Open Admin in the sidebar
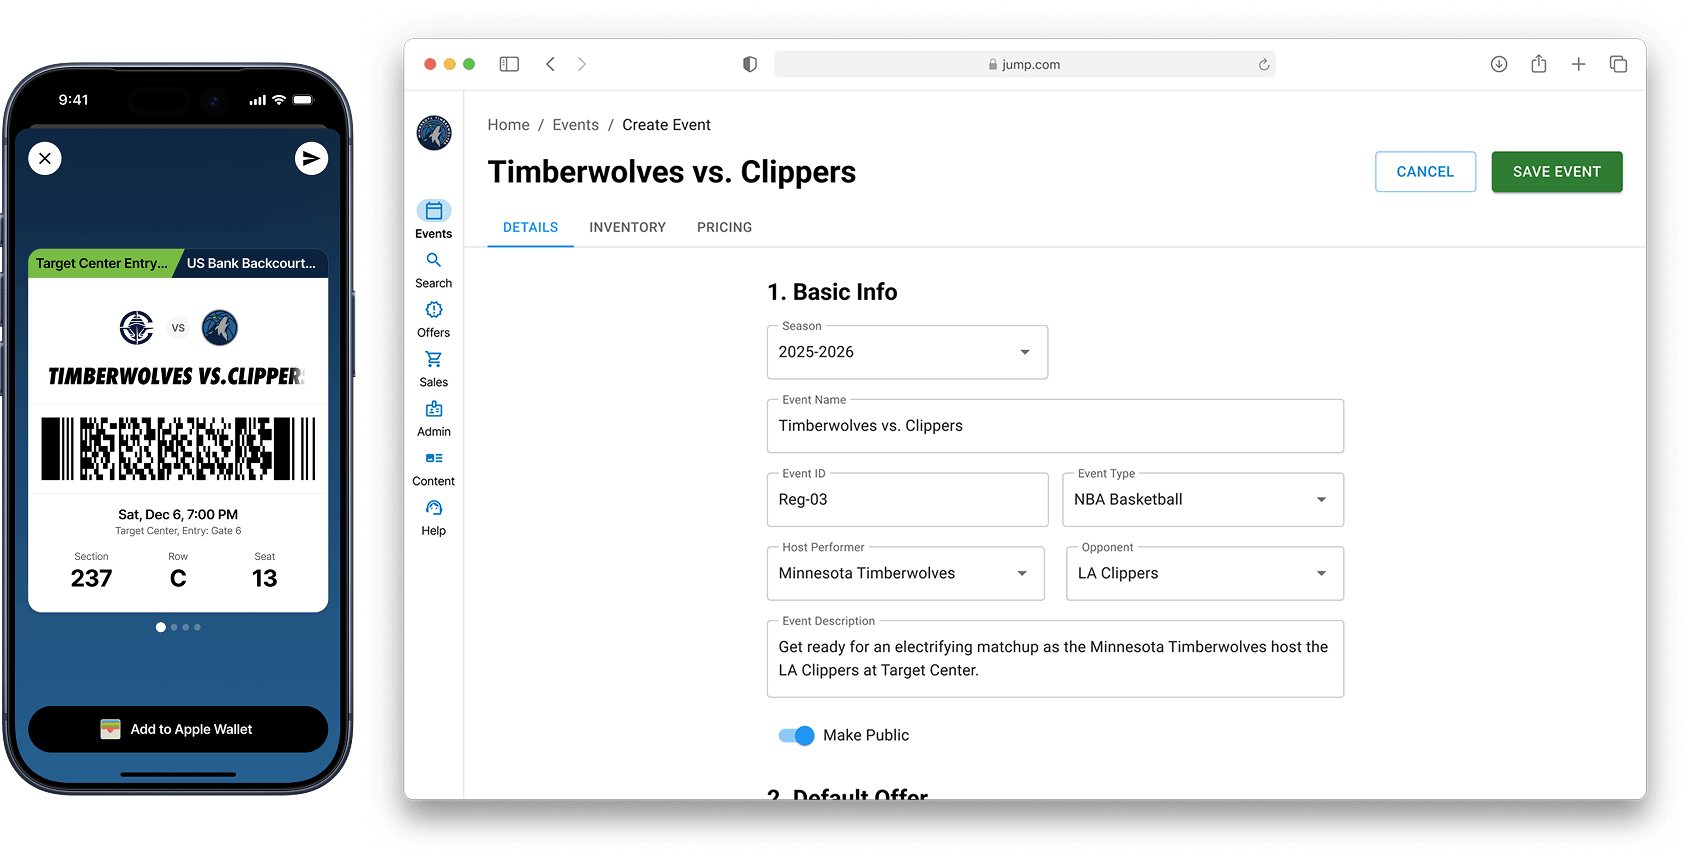Screen dimensions: 1695x858 tap(433, 419)
